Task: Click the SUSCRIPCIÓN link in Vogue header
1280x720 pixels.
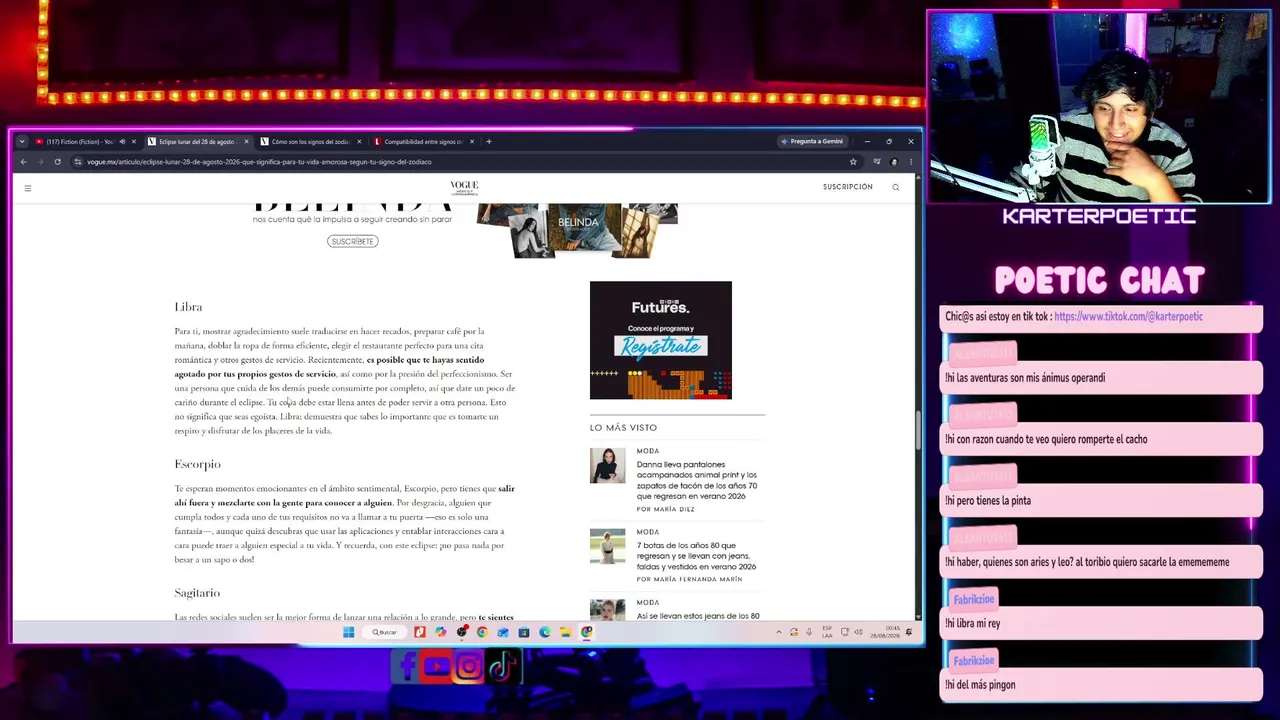Action: click(848, 187)
